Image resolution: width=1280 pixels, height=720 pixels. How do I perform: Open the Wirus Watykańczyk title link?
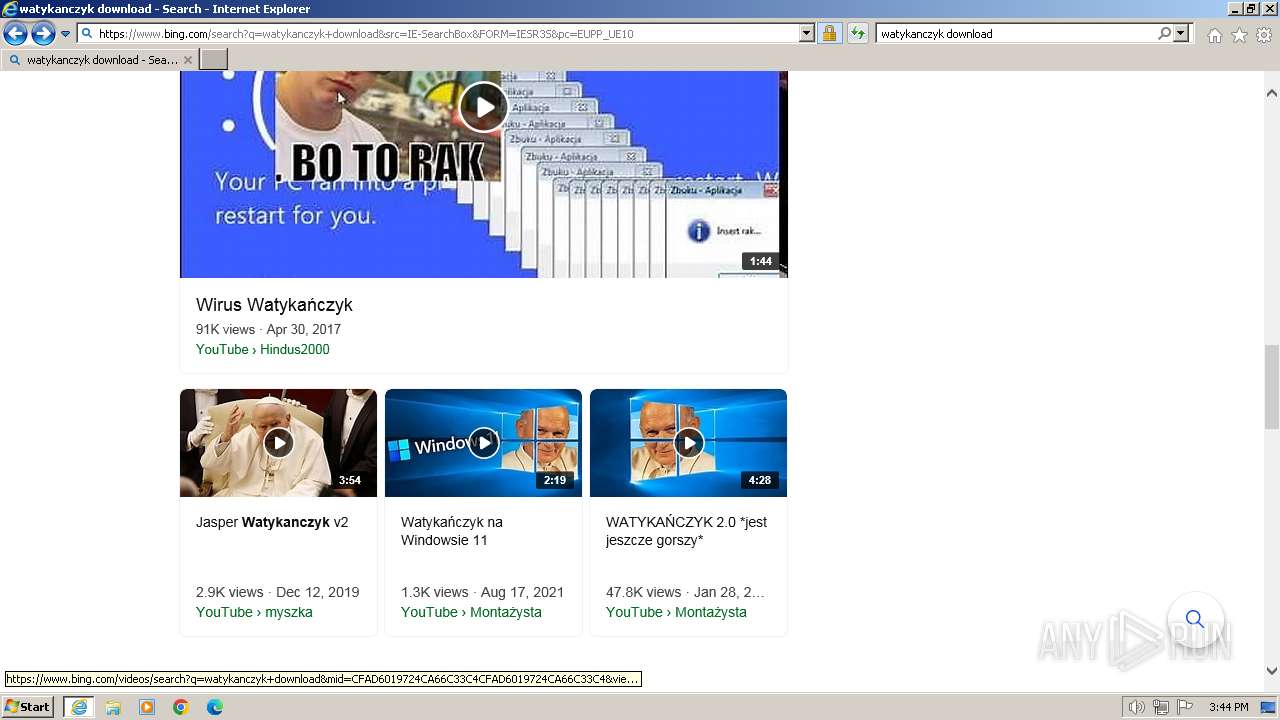tap(274, 305)
